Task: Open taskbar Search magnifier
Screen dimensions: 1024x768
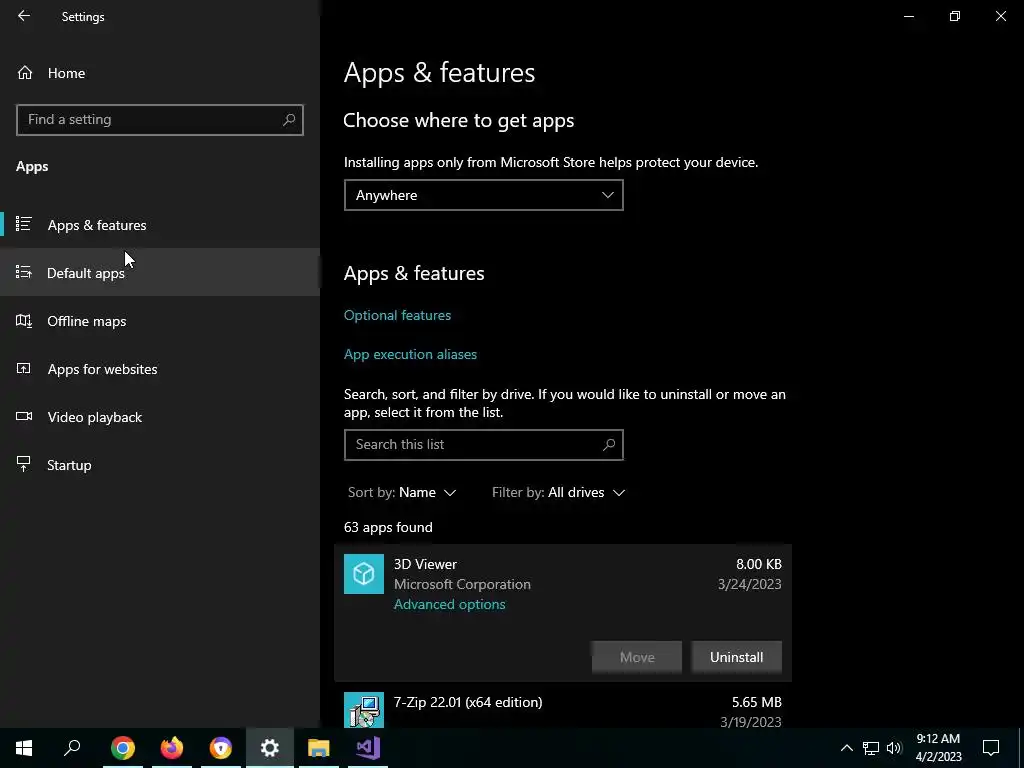Action: (x=72, y=748)
